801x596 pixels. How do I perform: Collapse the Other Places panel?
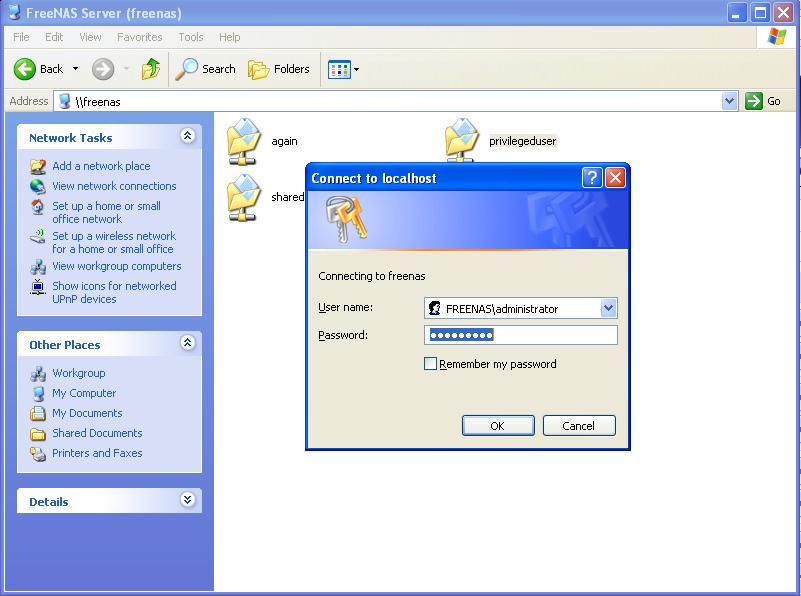(187, 343)
